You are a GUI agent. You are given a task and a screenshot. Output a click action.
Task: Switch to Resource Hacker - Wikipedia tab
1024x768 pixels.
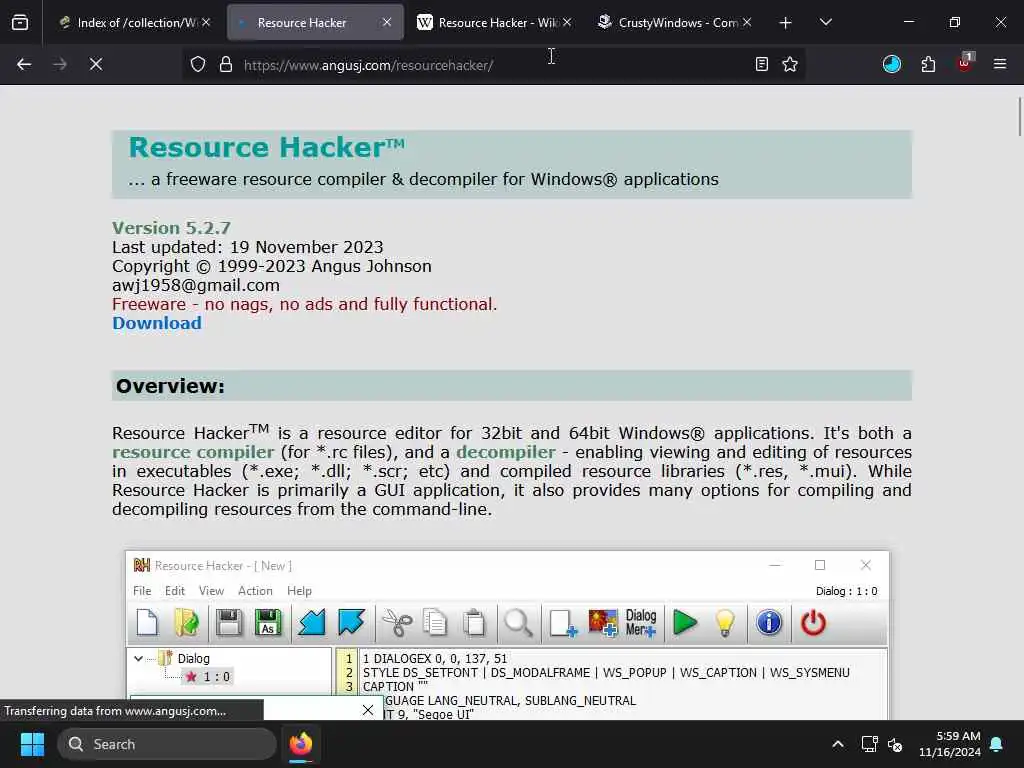click(x=493, y=22)
